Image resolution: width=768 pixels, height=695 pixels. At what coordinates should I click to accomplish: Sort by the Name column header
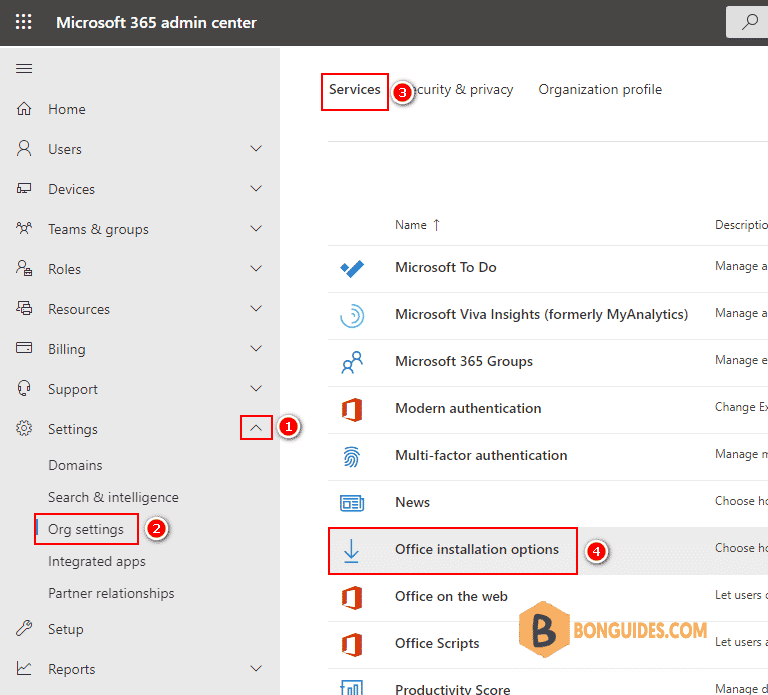[x=417, y=225]
